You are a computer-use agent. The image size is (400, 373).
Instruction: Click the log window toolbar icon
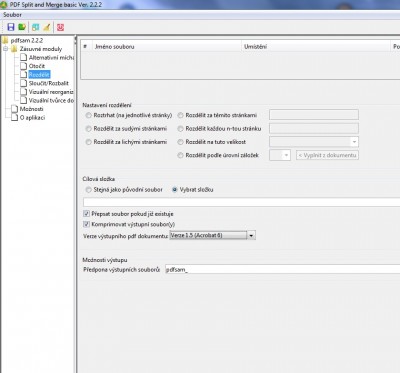tap(36, 27)
